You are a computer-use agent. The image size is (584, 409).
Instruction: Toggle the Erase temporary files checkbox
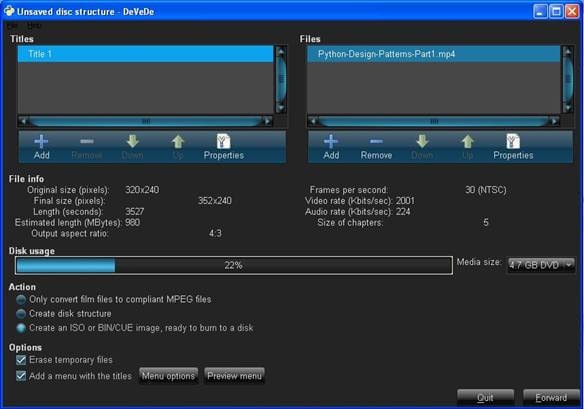click(21, 360)
